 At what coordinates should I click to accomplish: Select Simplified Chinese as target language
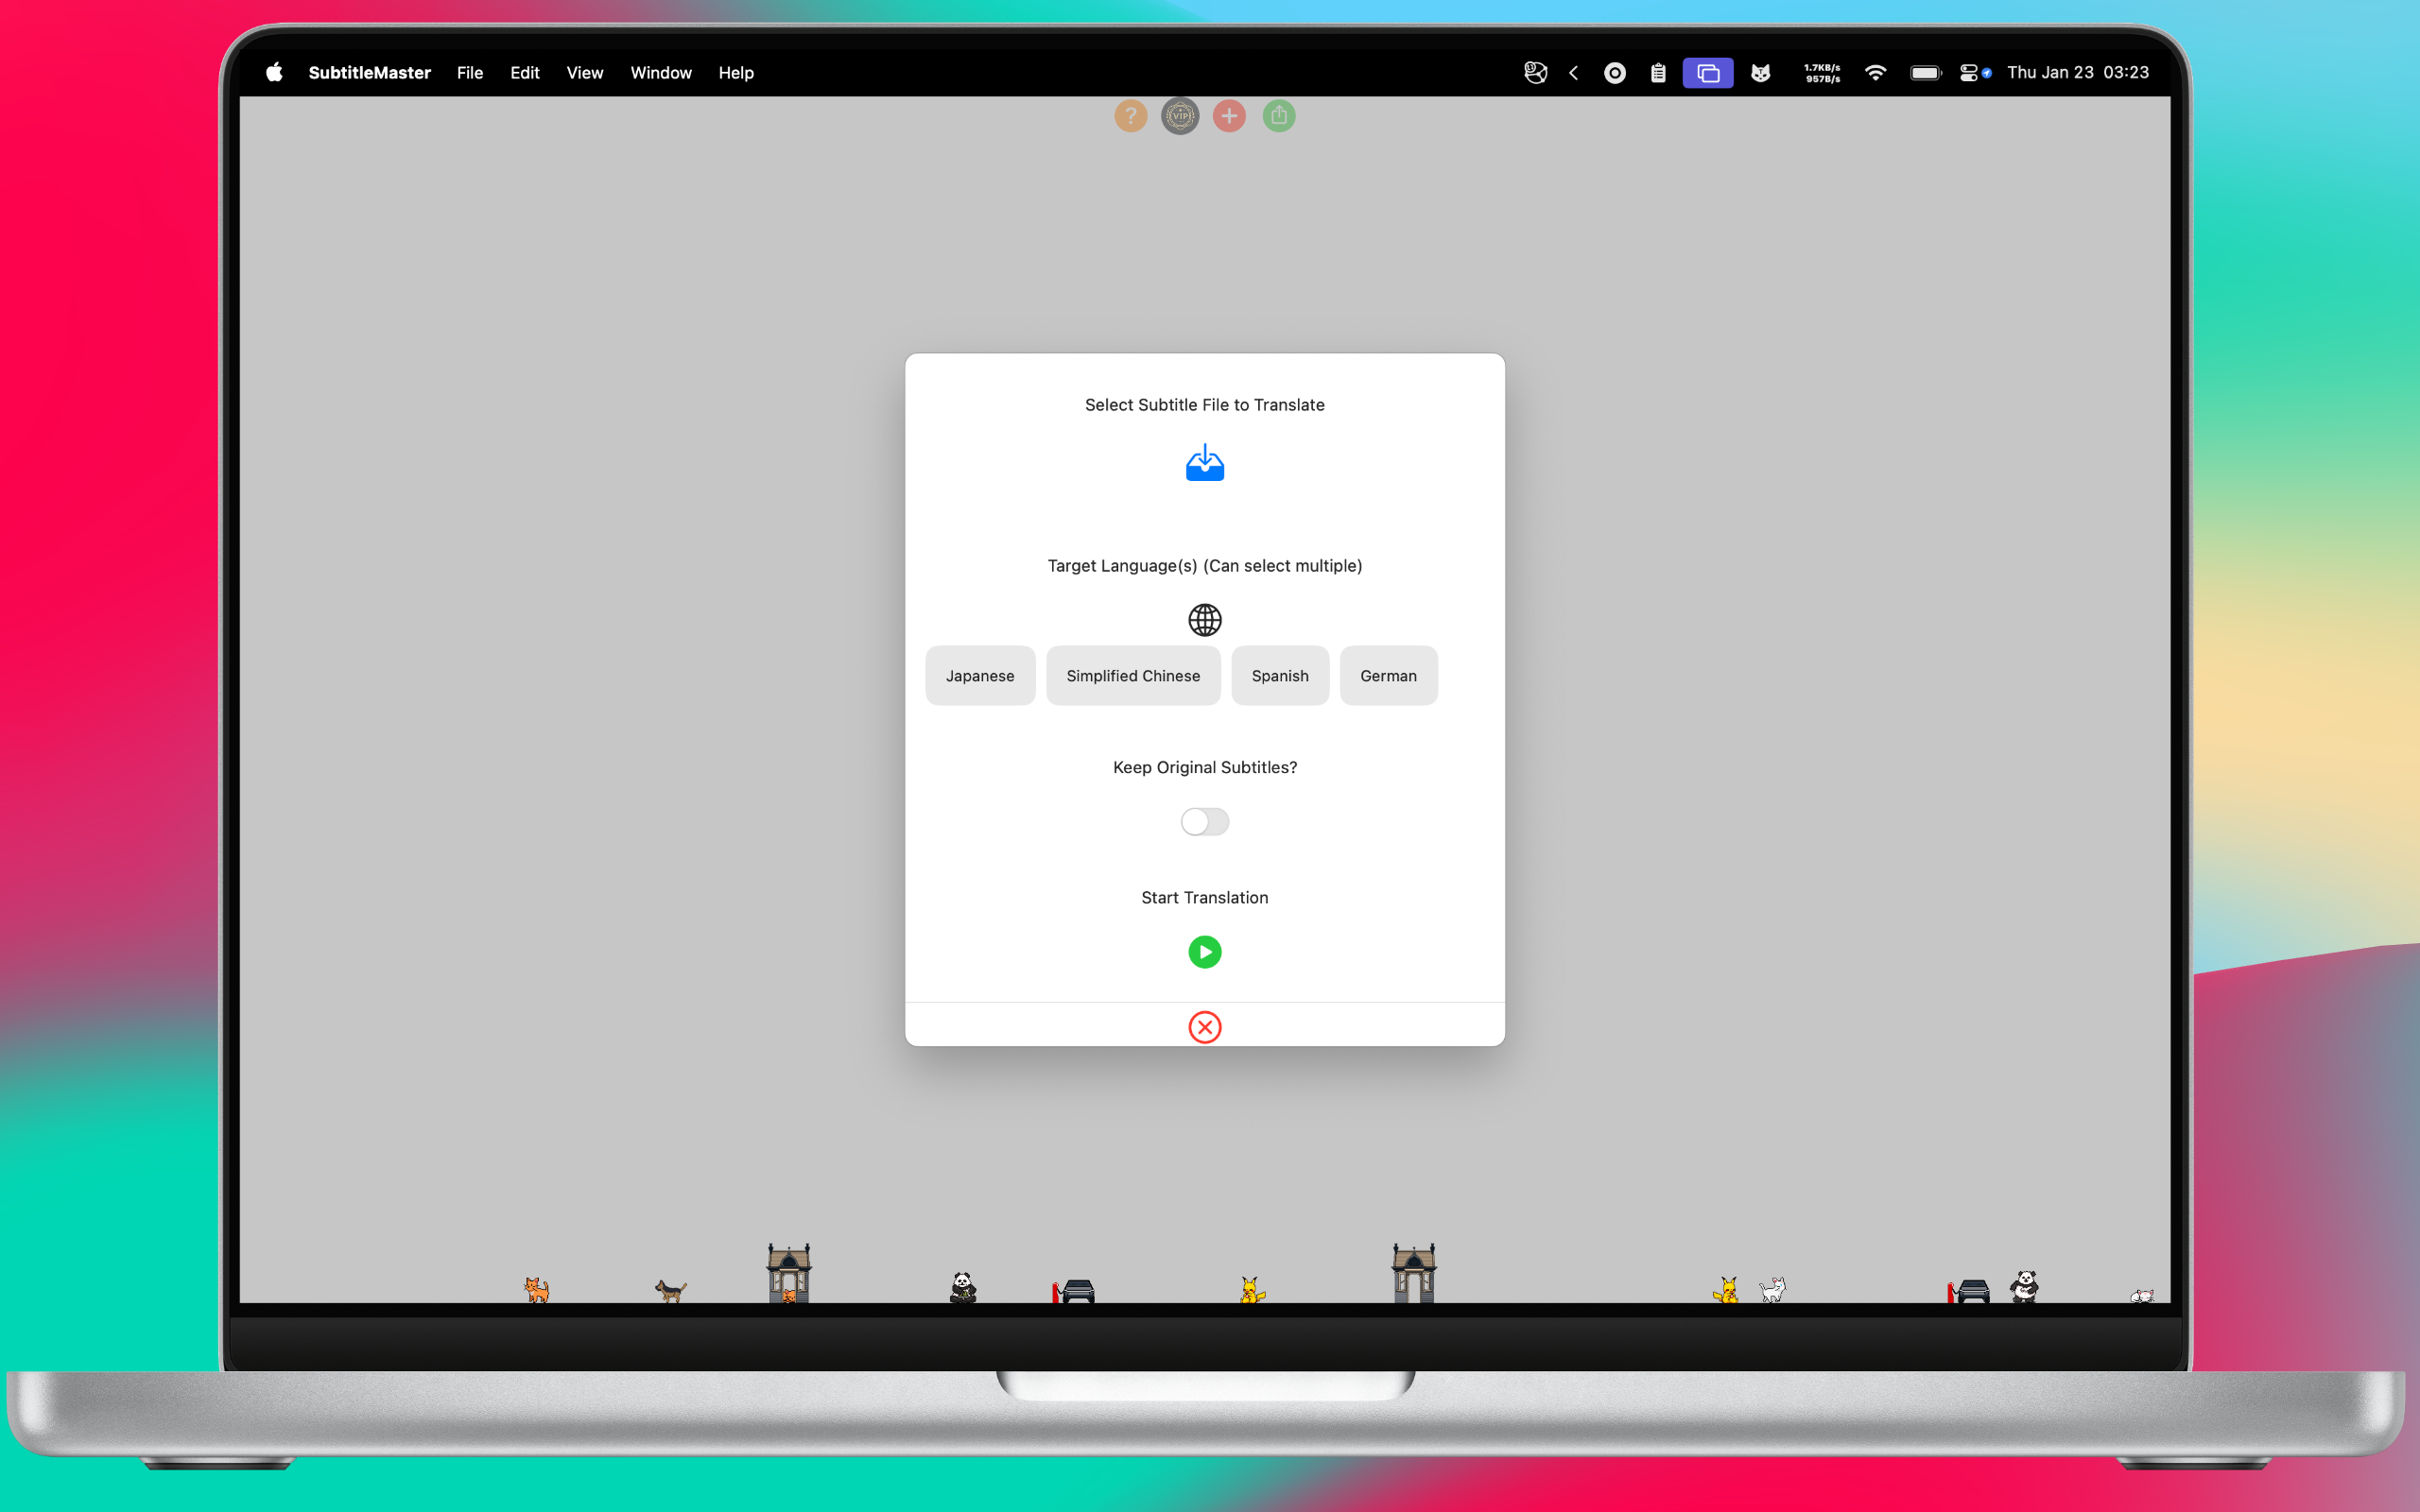tap(1132, 676)
